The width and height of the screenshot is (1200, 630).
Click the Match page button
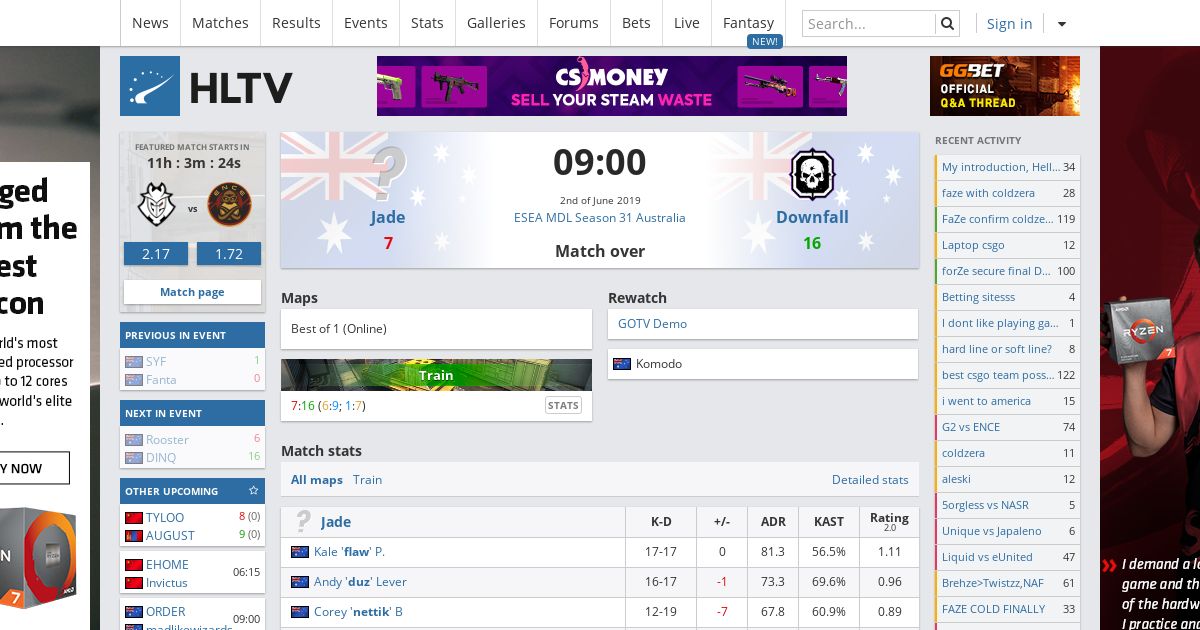(x=192, y=292)
